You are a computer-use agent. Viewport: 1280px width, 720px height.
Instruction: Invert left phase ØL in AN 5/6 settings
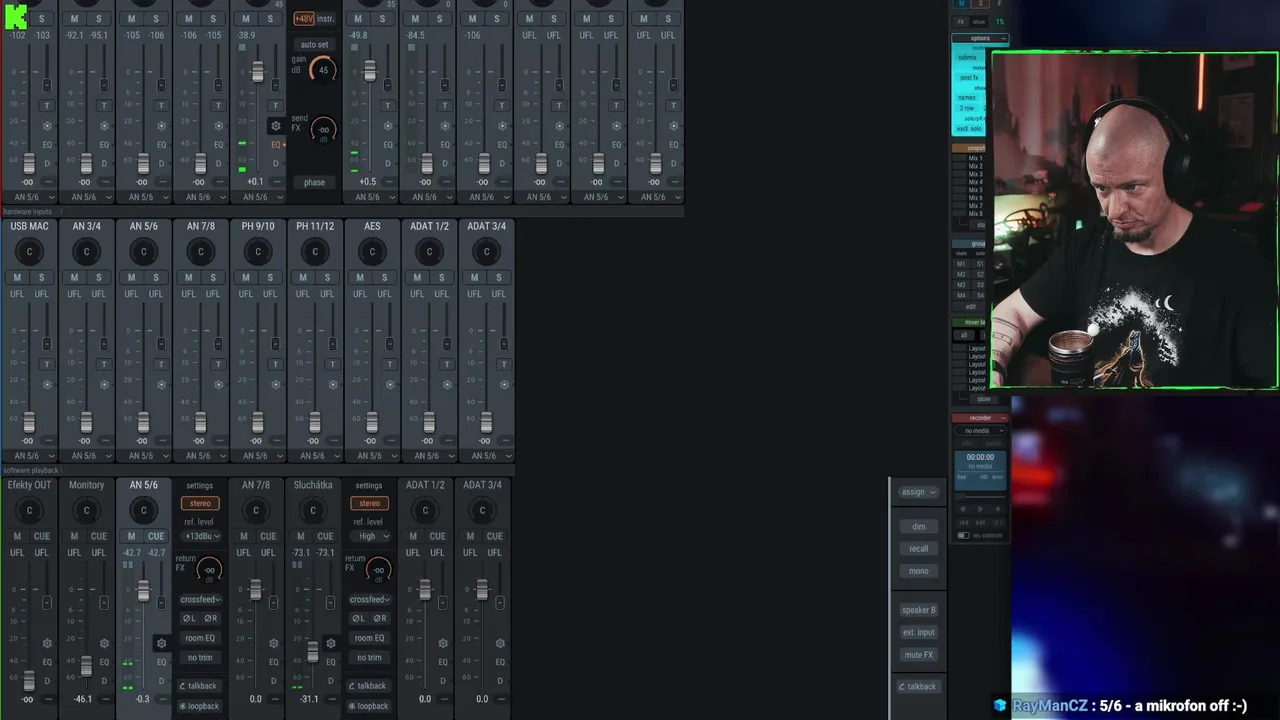[189, 618]
